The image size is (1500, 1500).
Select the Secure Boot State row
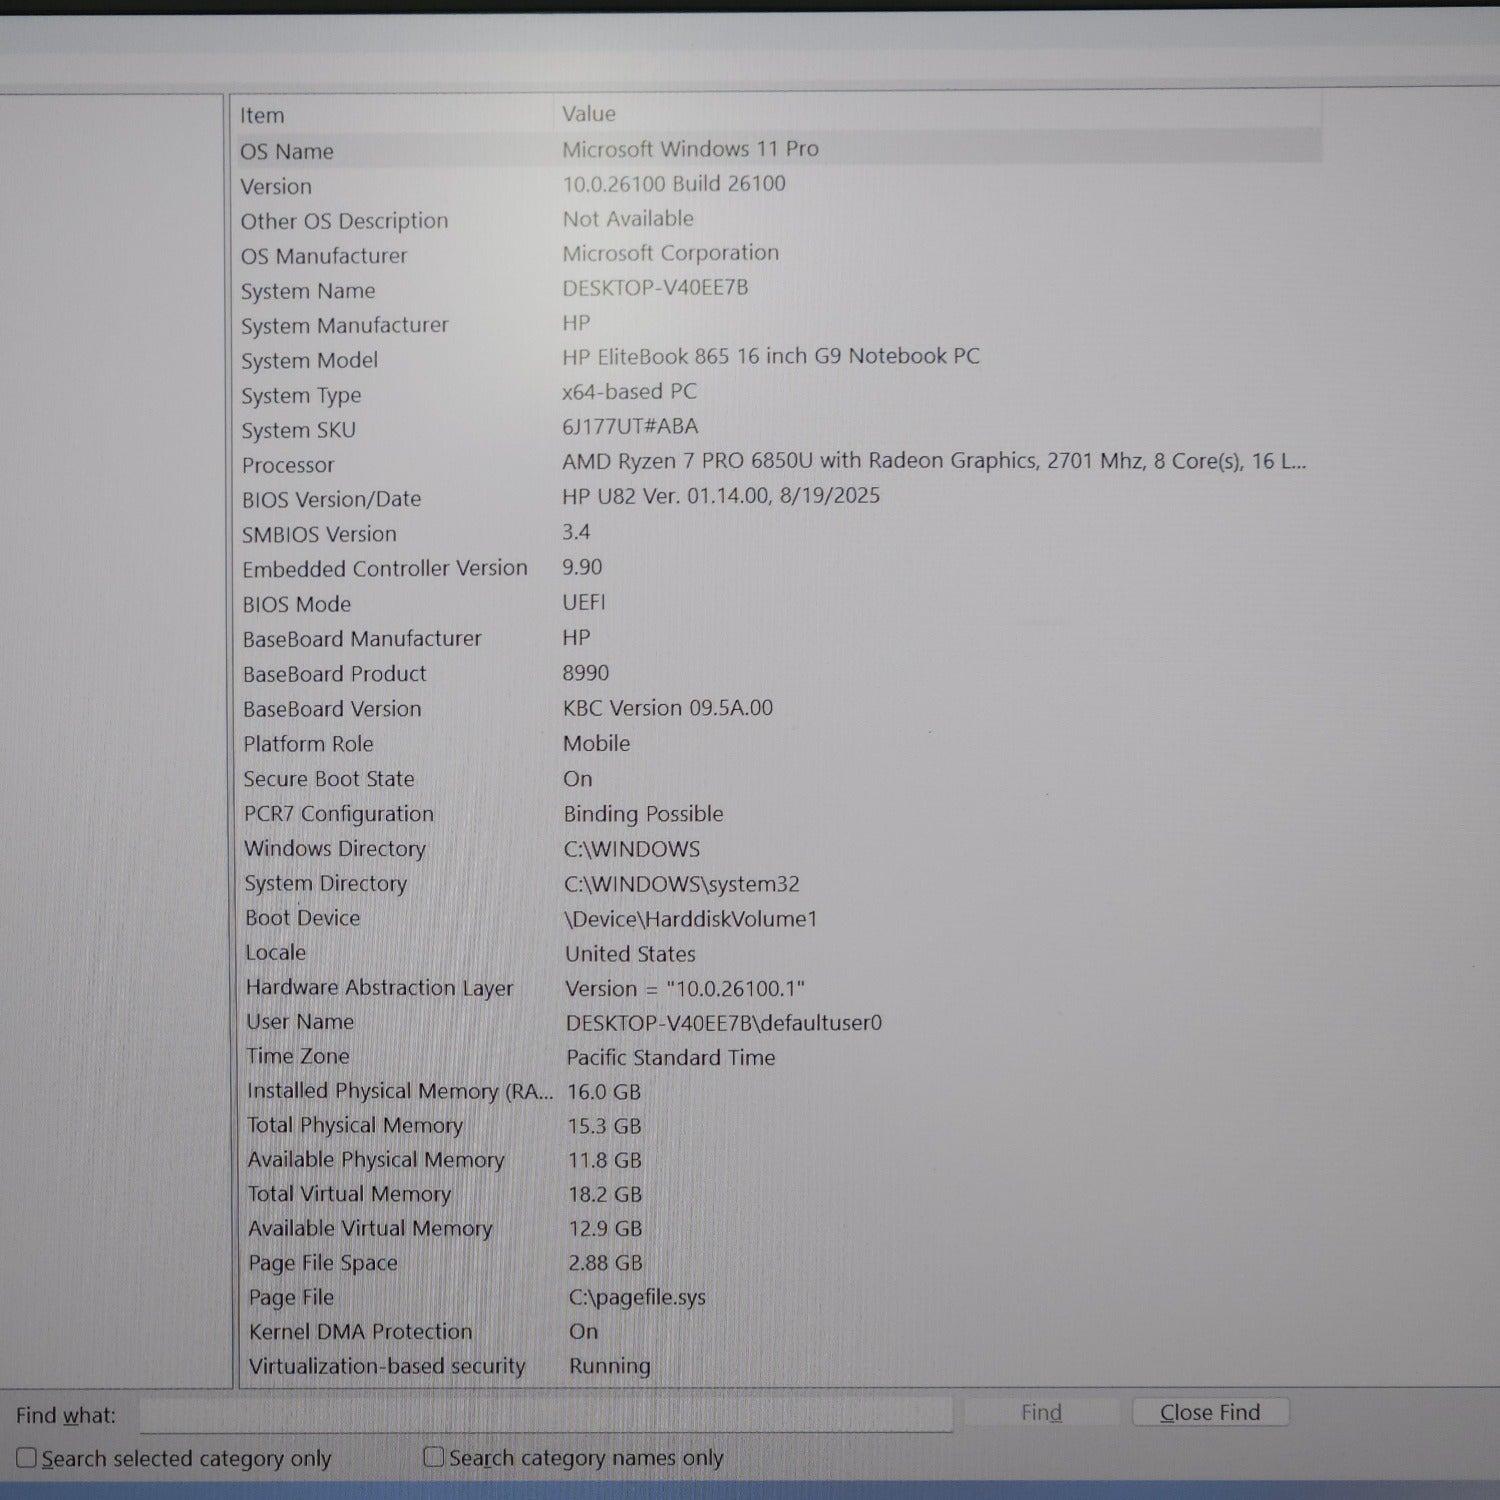click(x=329, y=778)
